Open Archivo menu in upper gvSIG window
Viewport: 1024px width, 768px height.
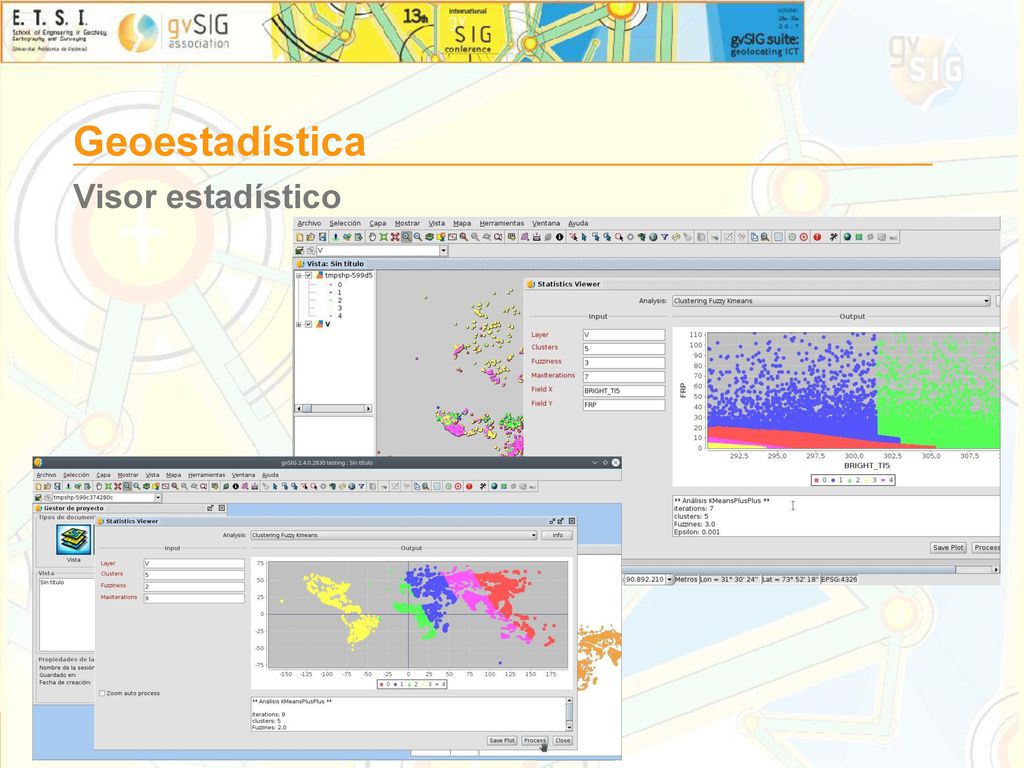310,223
